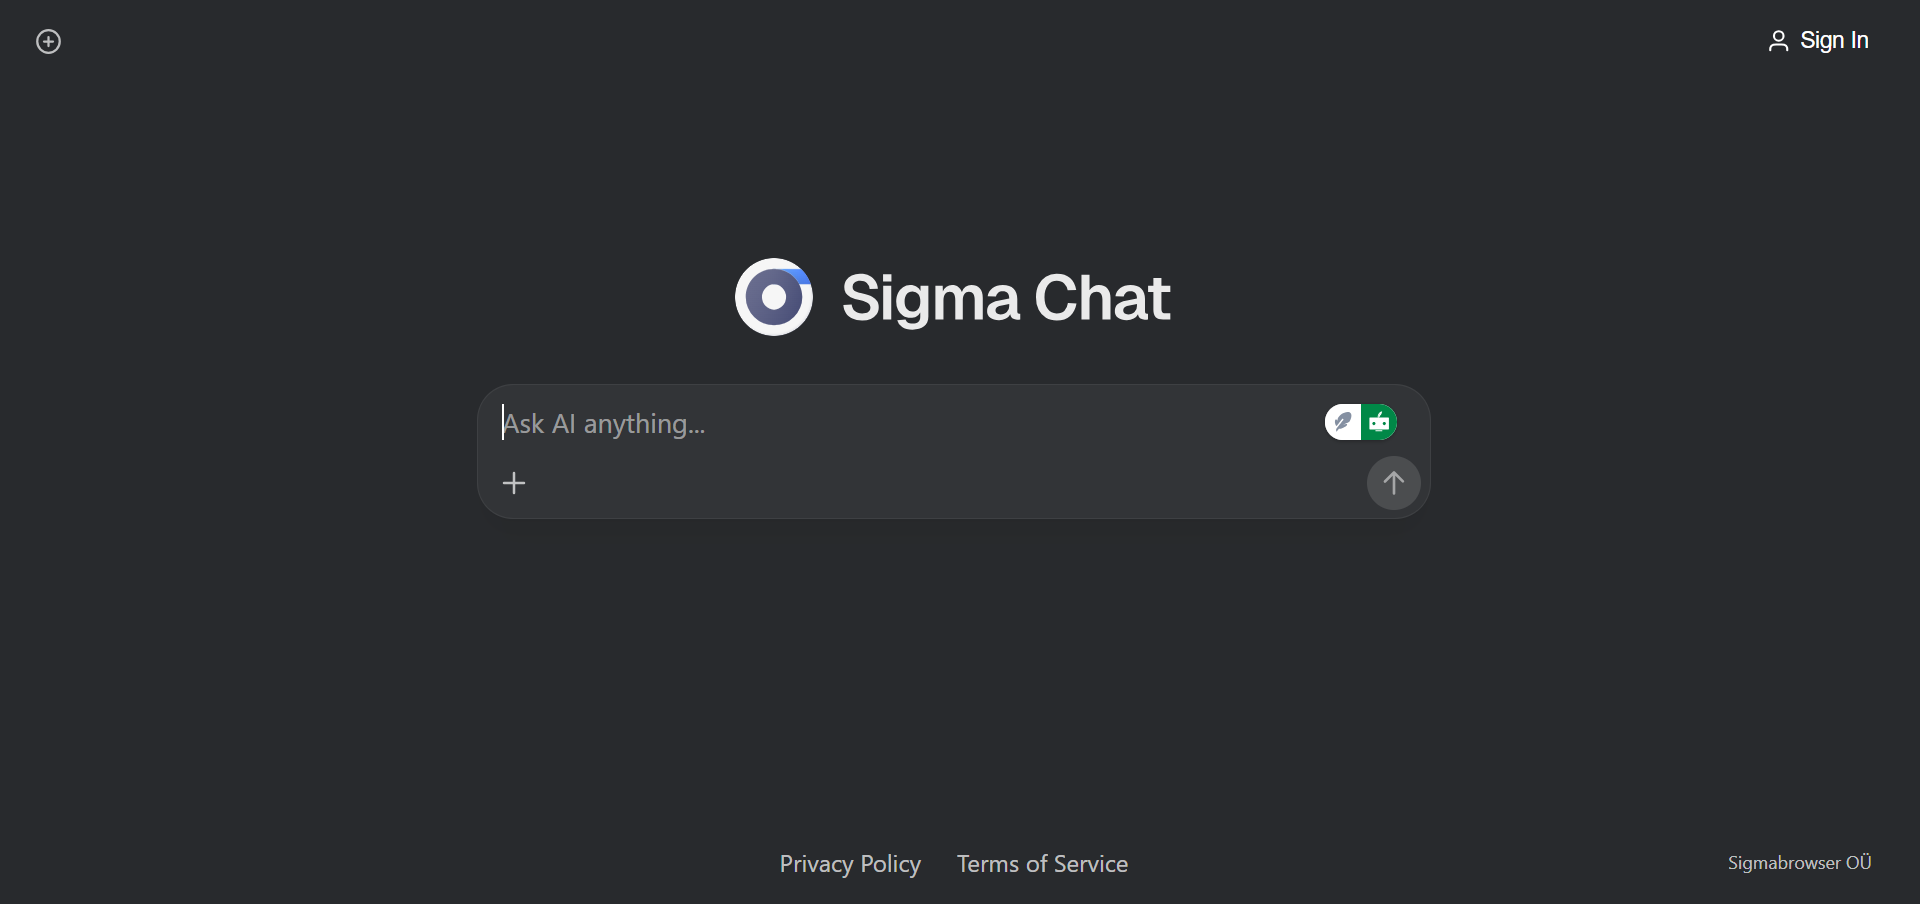This screenshot has width=1920, height=904.
Task: Open the Terms of Service link
Action: 1042,864
